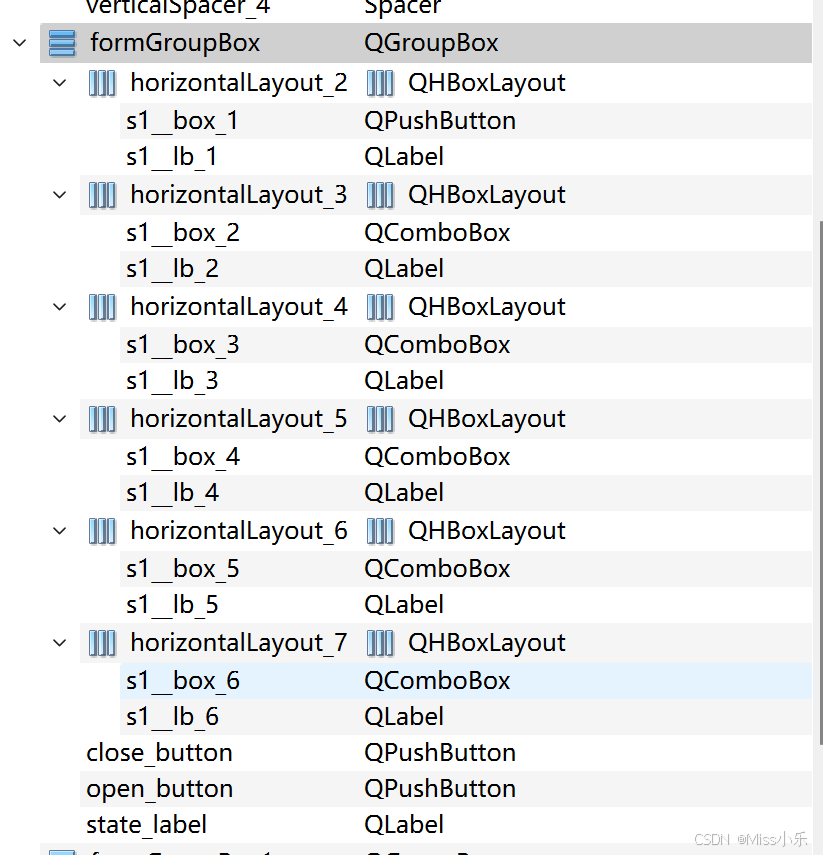Collapse the formGroupBox tree node

[x=18, y=42]
